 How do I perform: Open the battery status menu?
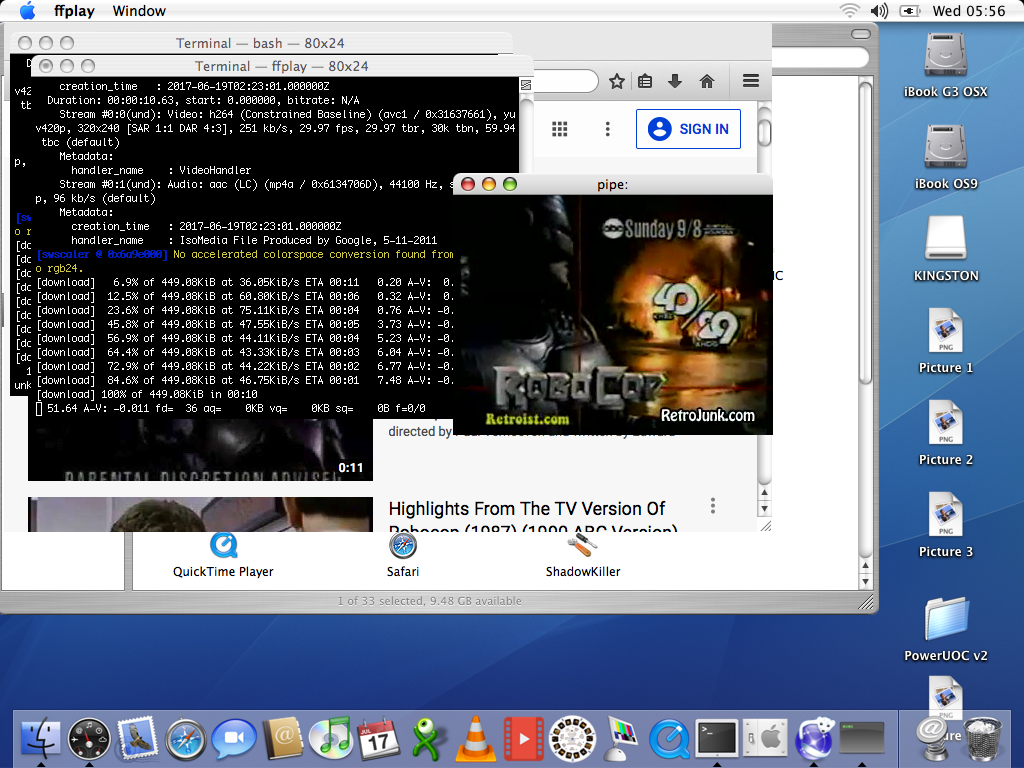pos(910,10)
